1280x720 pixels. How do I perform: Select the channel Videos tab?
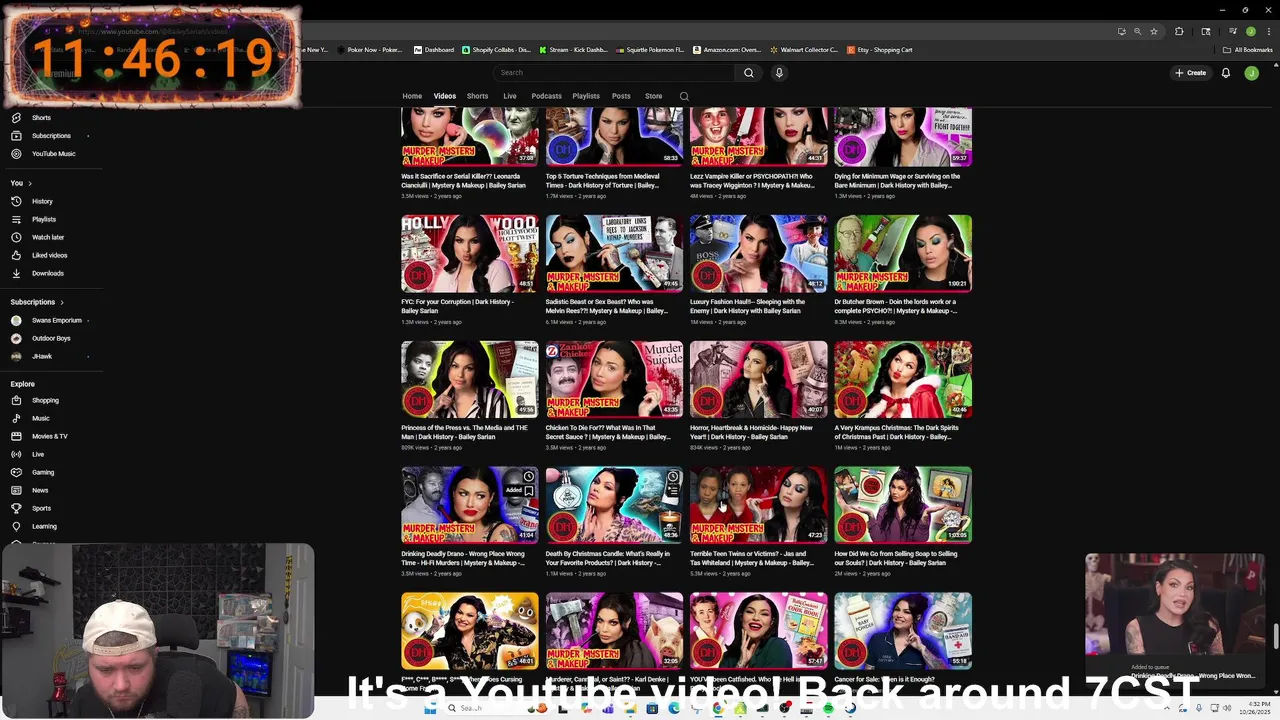point(445,96)
